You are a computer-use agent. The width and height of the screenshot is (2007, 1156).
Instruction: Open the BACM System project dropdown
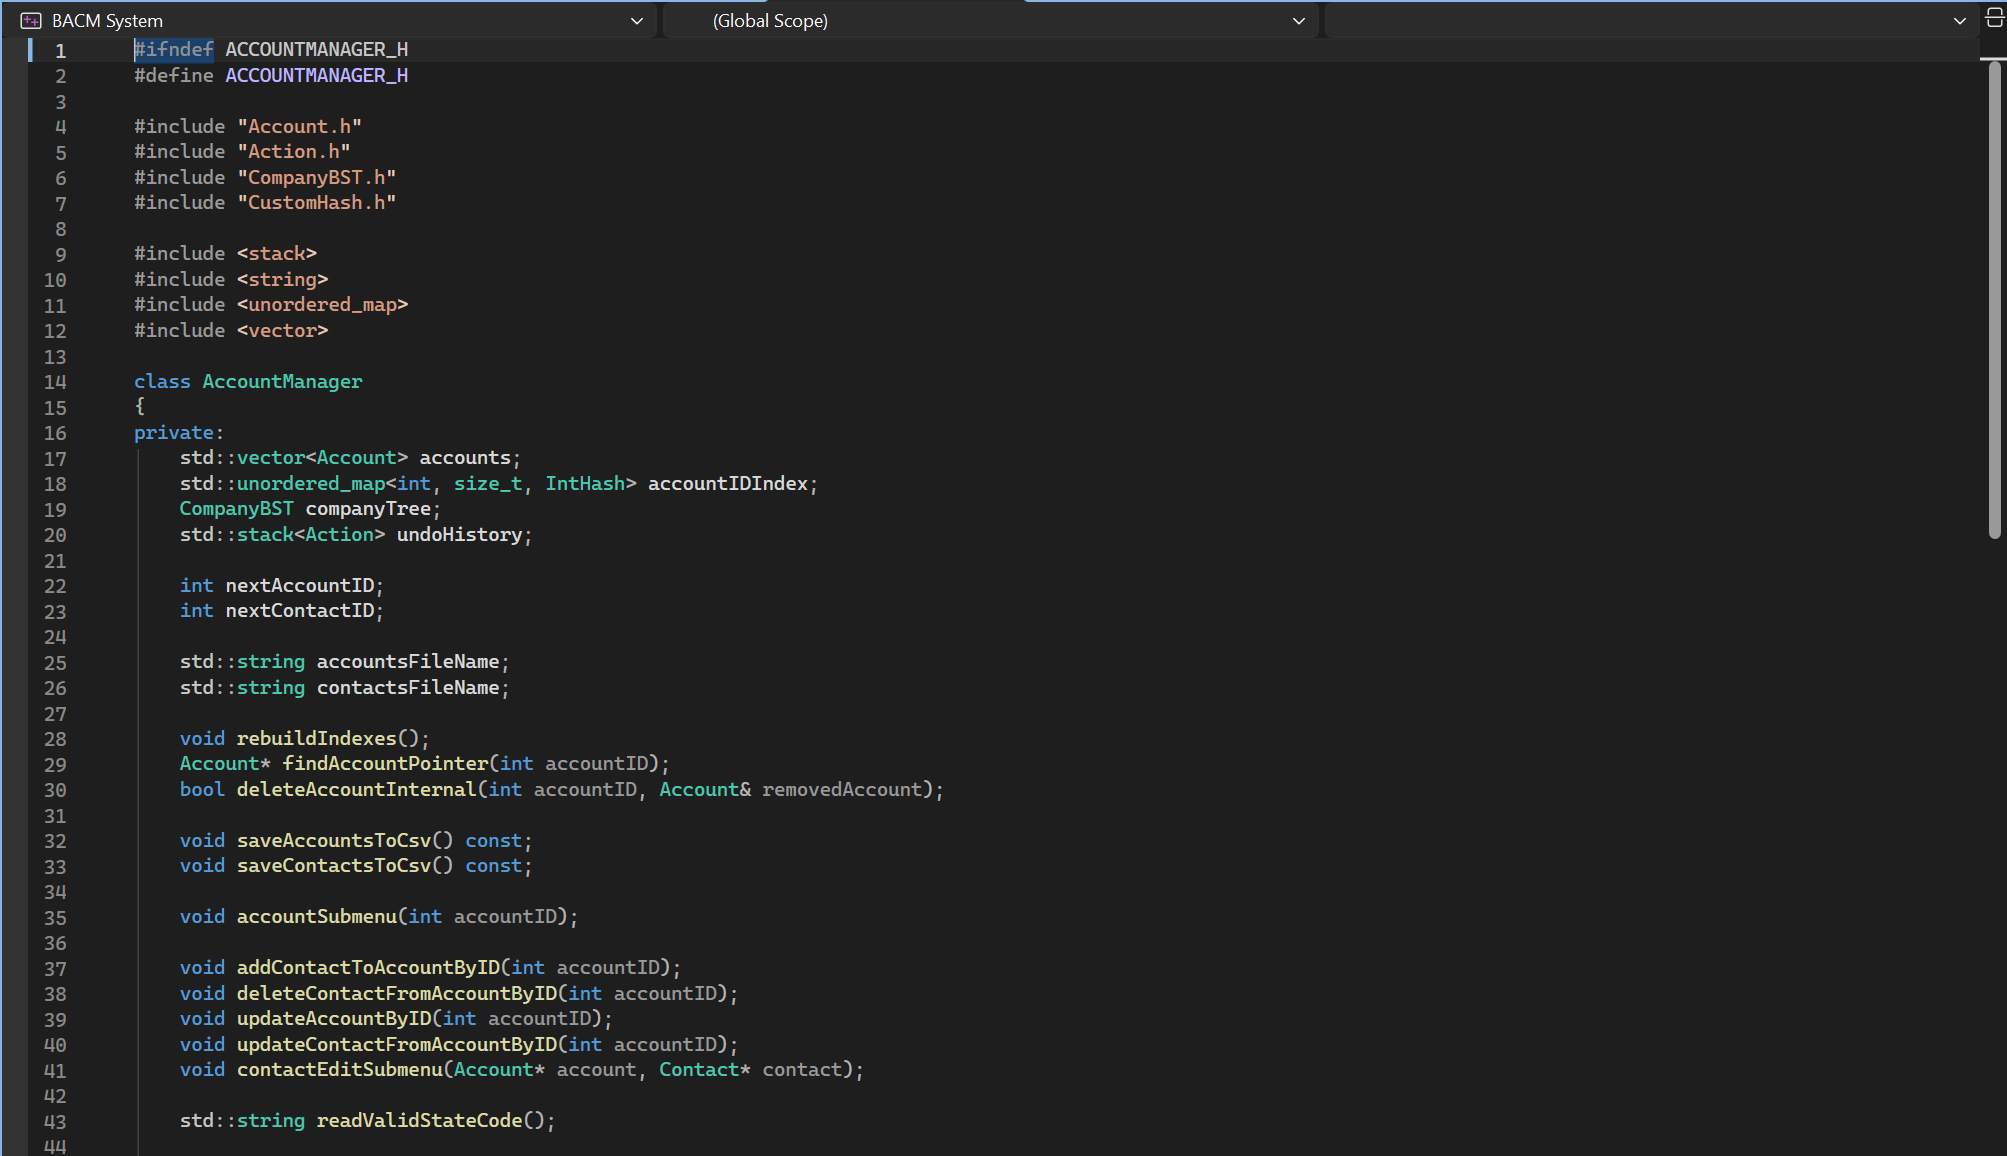coord(332,20)
